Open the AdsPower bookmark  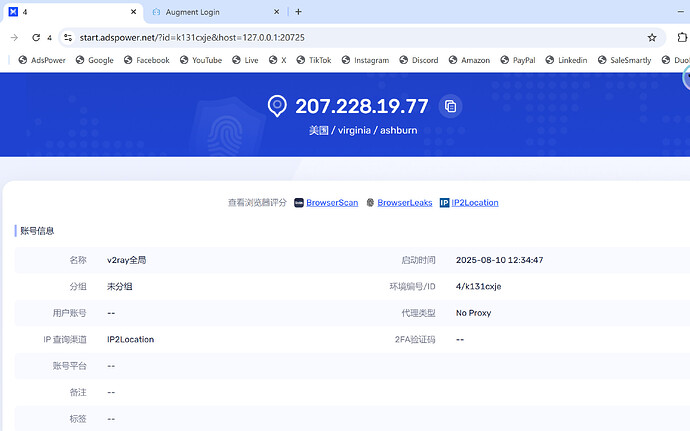tap(42, 60)
